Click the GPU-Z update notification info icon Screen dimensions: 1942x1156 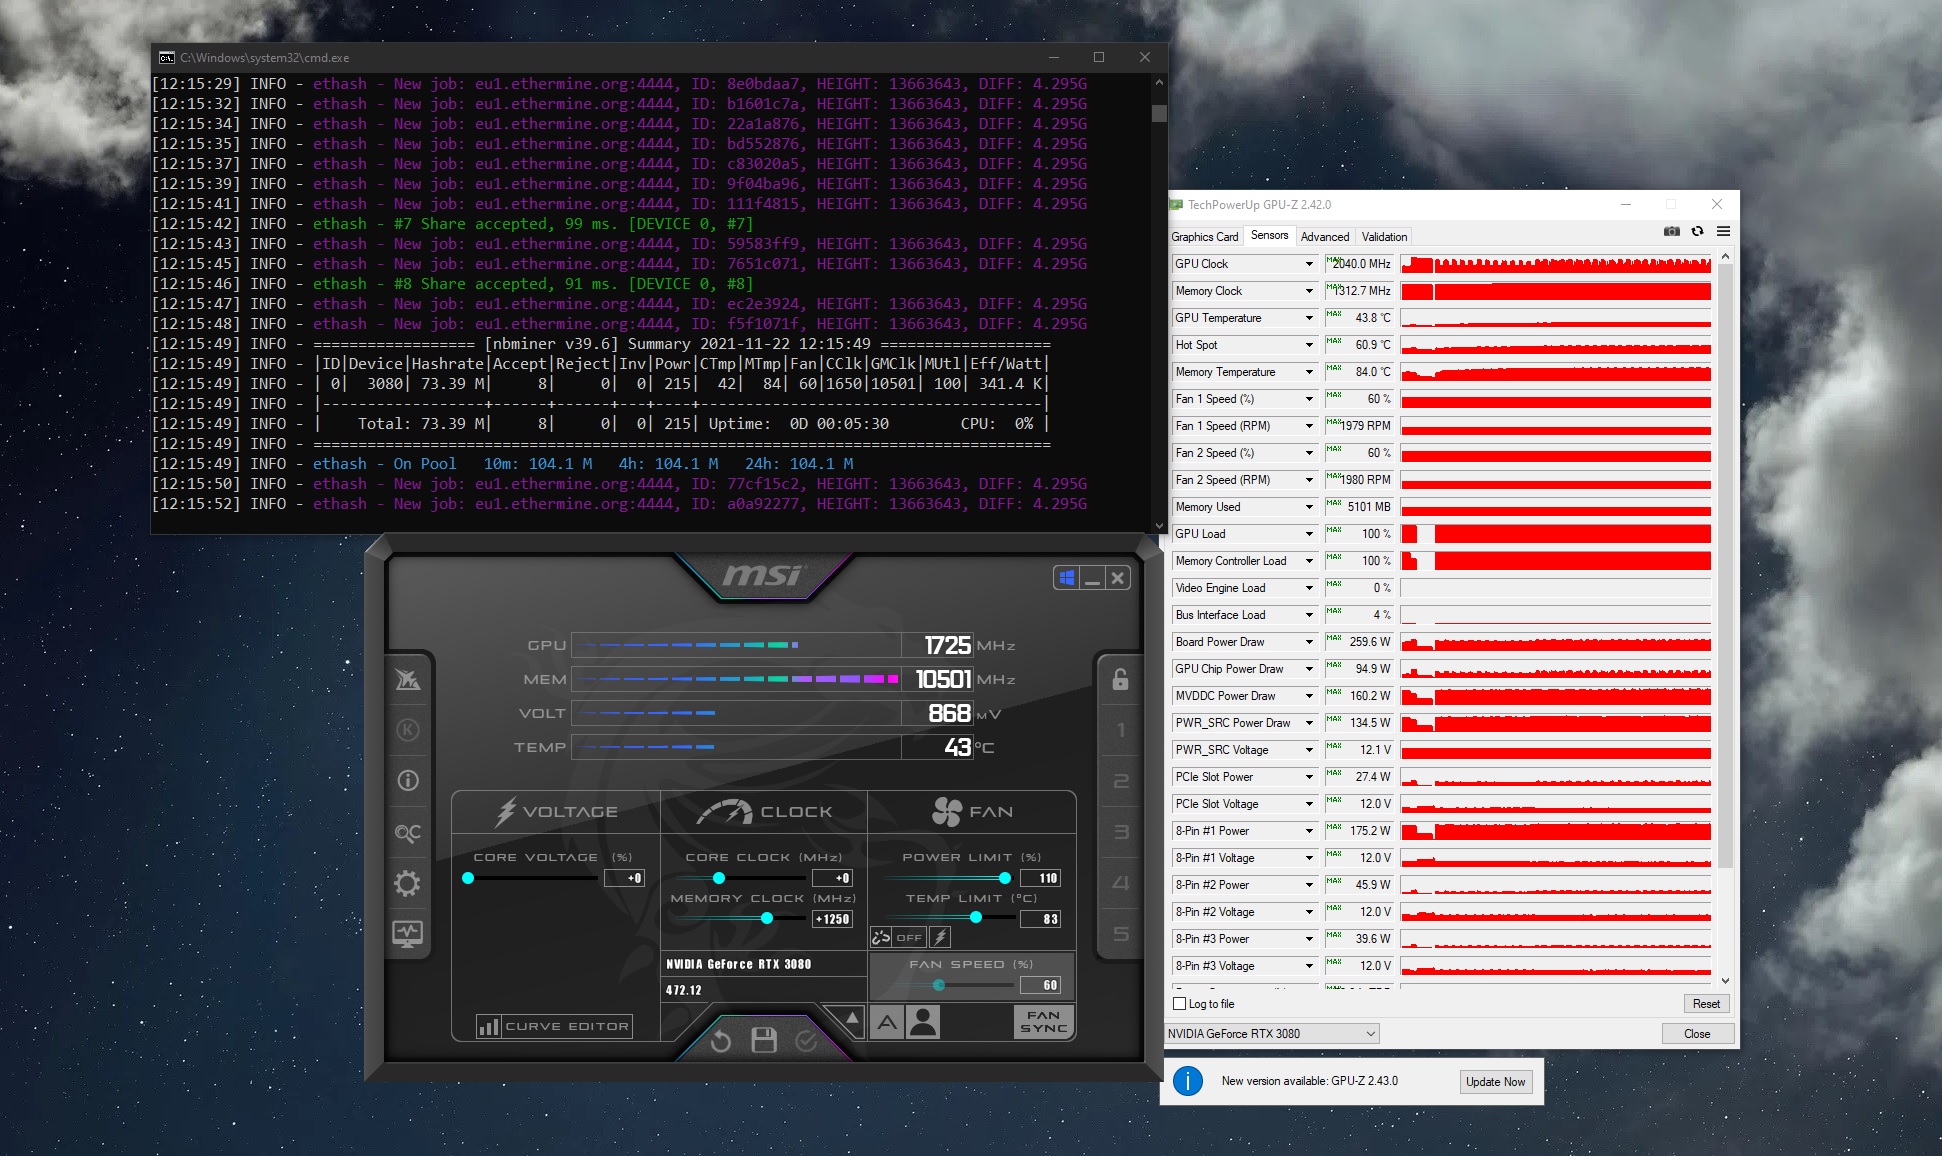pos(1187,1081)
